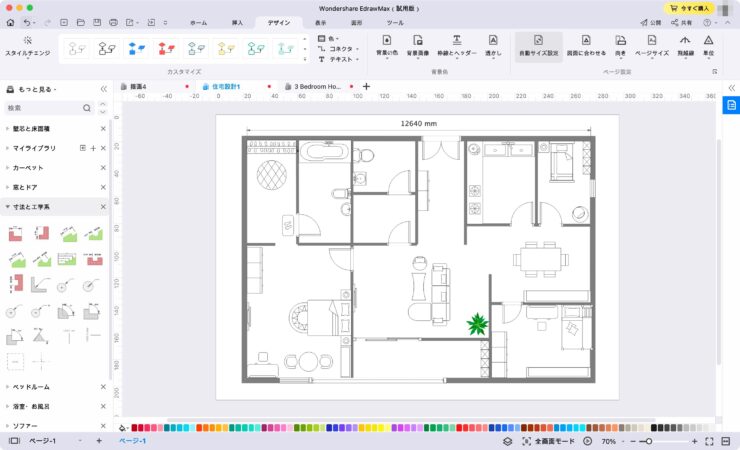Close the カーペット library category

[103, 168]
